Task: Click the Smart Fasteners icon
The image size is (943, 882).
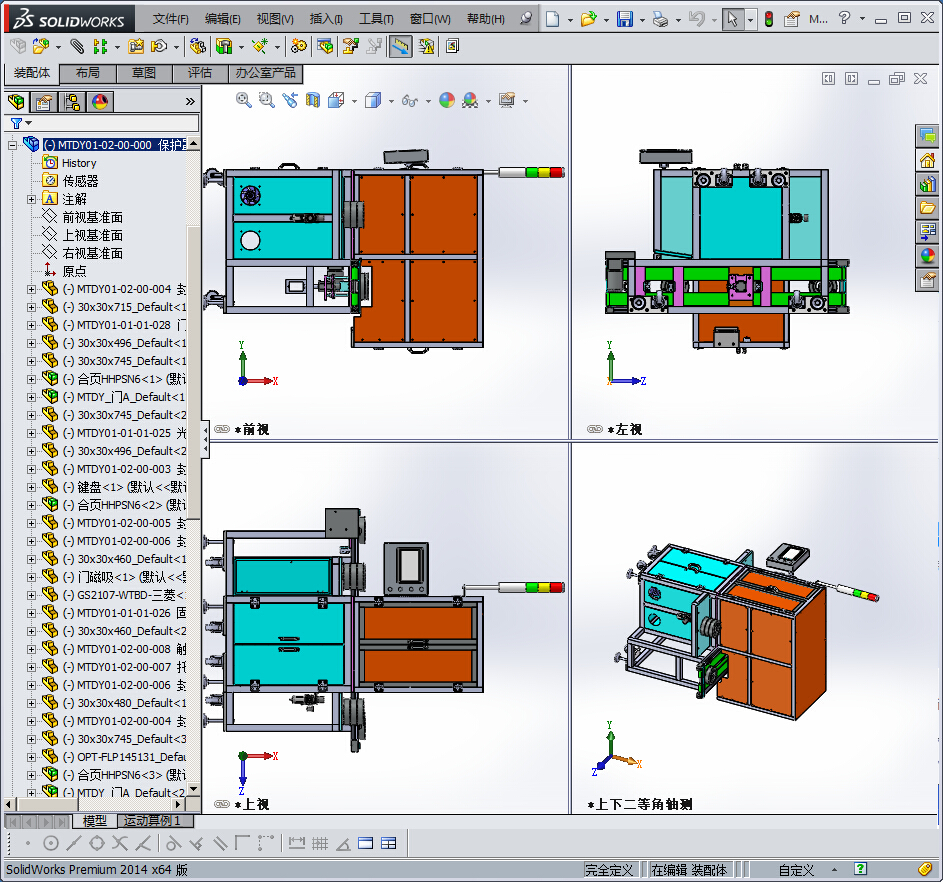Action: coord(137,46)
